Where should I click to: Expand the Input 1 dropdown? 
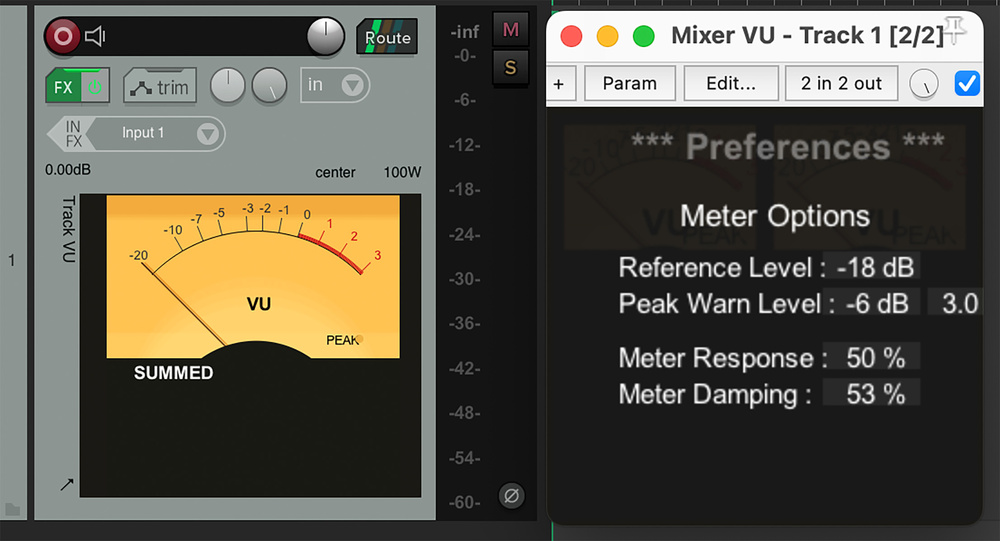(207, 133)
